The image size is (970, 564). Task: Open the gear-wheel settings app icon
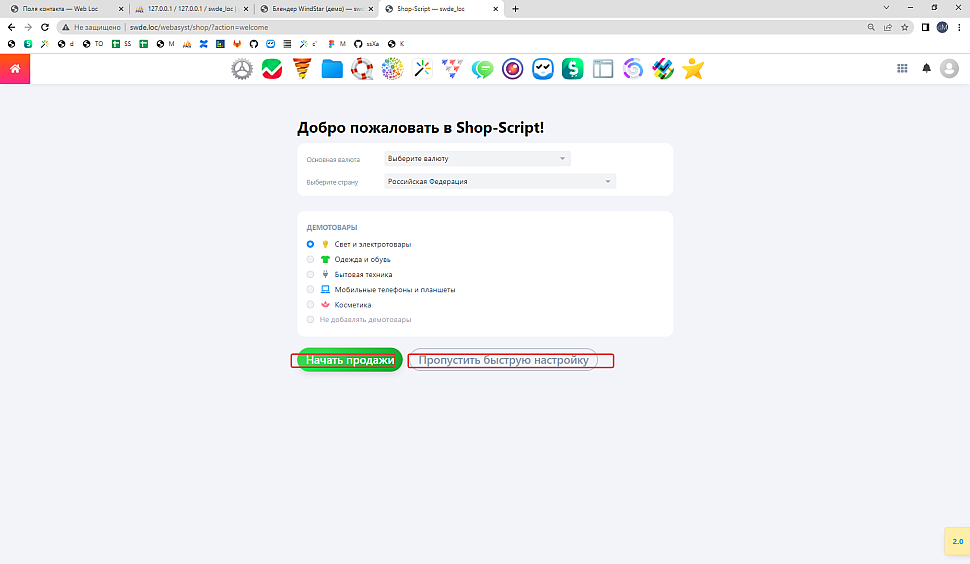(242, 69)
